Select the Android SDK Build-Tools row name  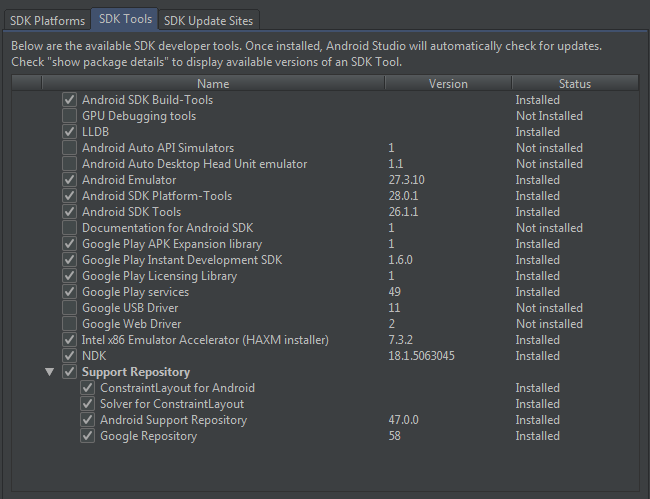pyautogui.click(x=148, y=100)
